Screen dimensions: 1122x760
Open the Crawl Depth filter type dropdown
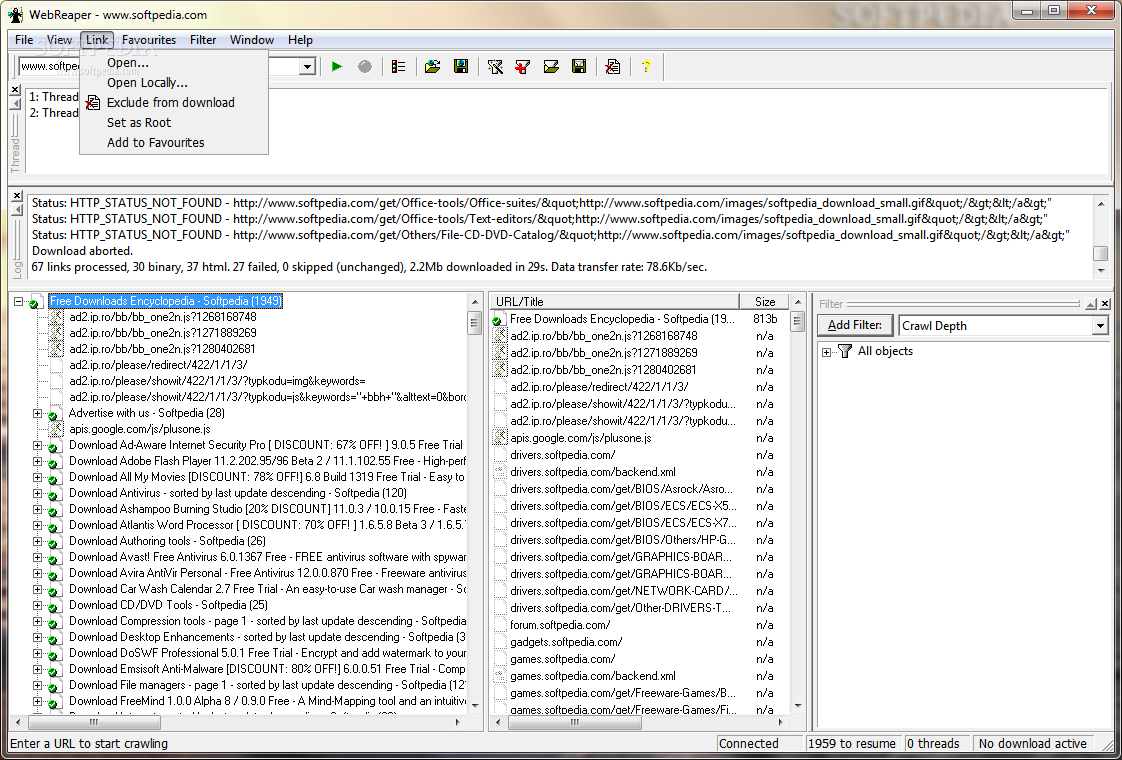[x=1100, y=326]
